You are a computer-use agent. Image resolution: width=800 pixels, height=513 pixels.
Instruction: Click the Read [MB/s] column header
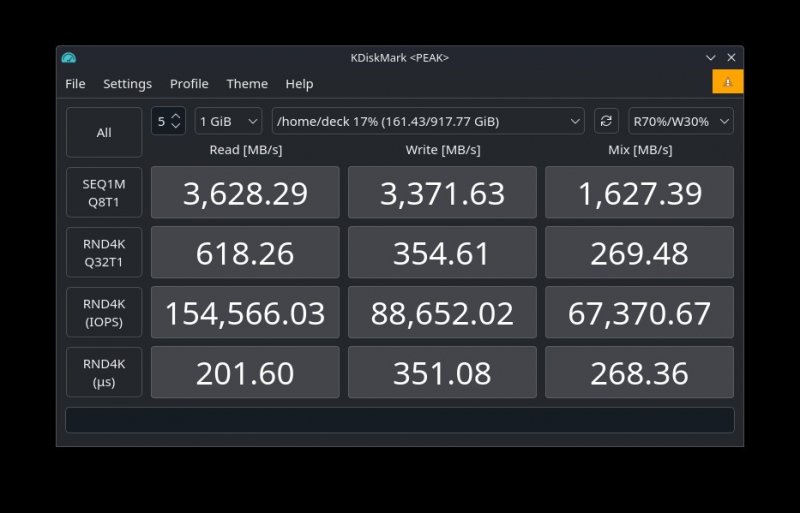point(245,150)
